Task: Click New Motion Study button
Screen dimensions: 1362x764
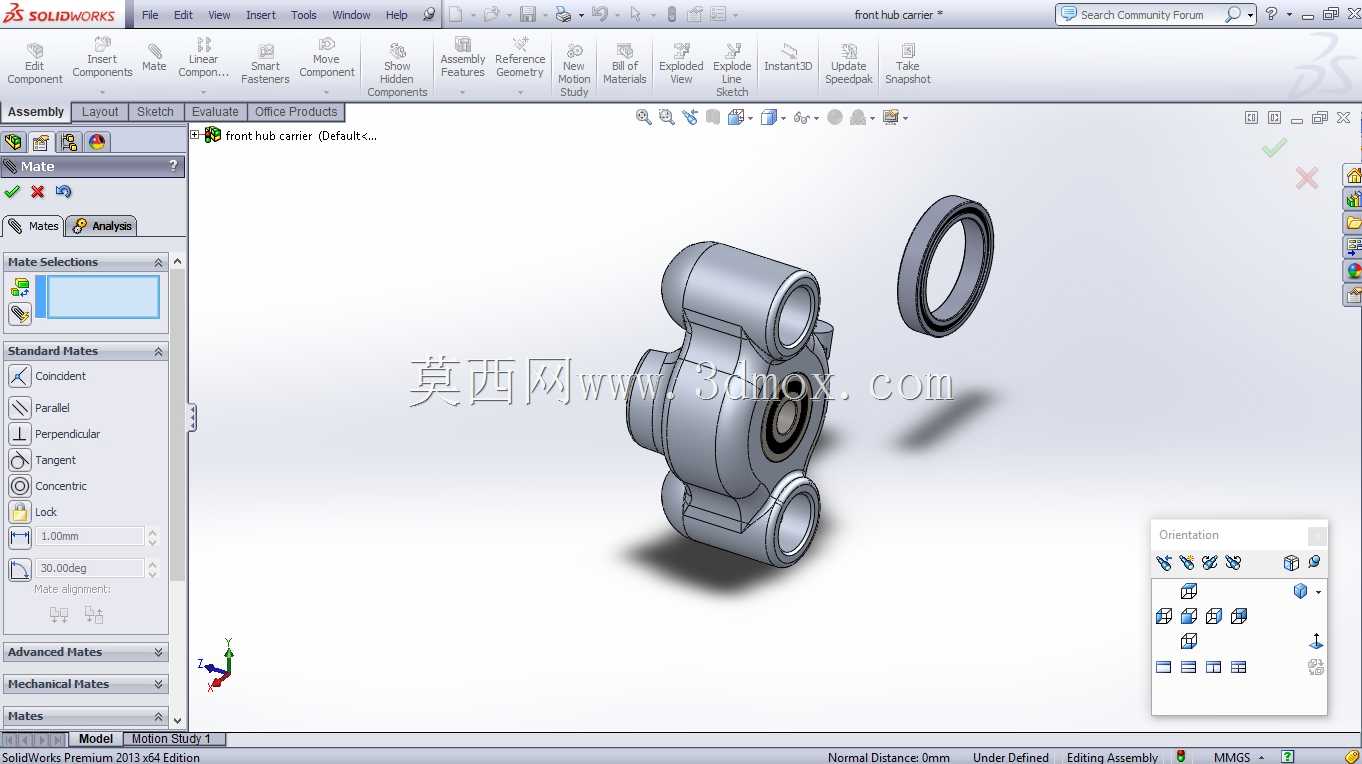Action: tap(574, 70)
